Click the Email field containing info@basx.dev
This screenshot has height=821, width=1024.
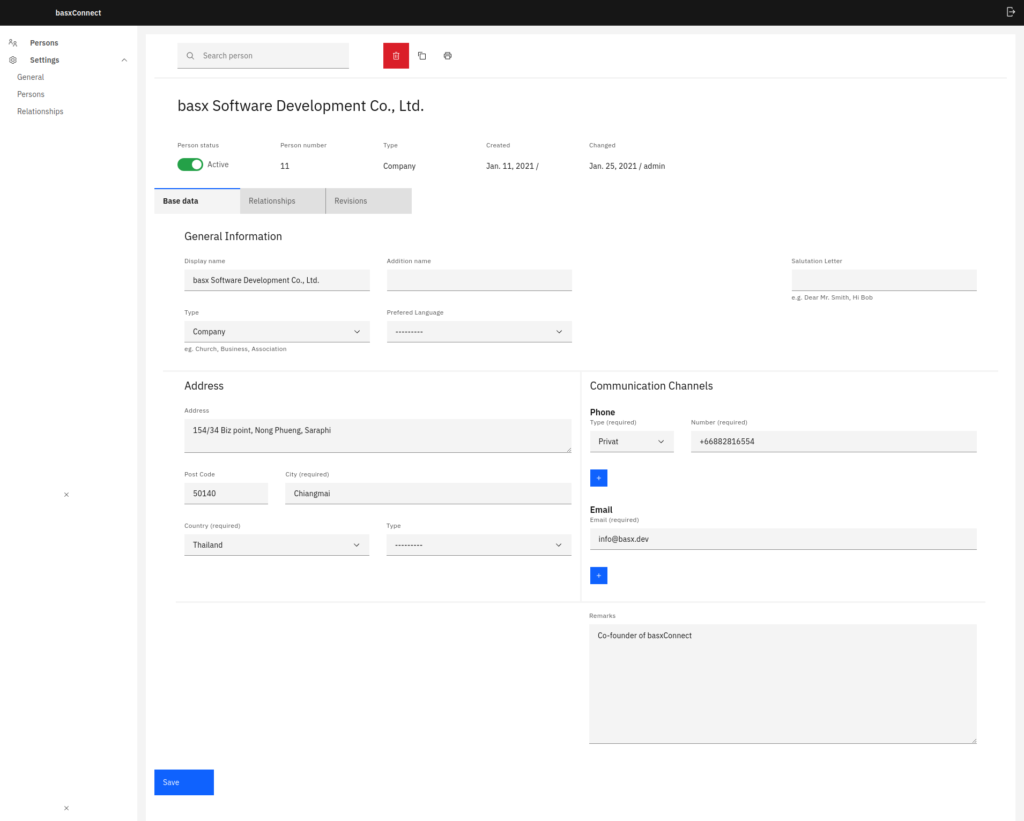[x=784, y=539]
